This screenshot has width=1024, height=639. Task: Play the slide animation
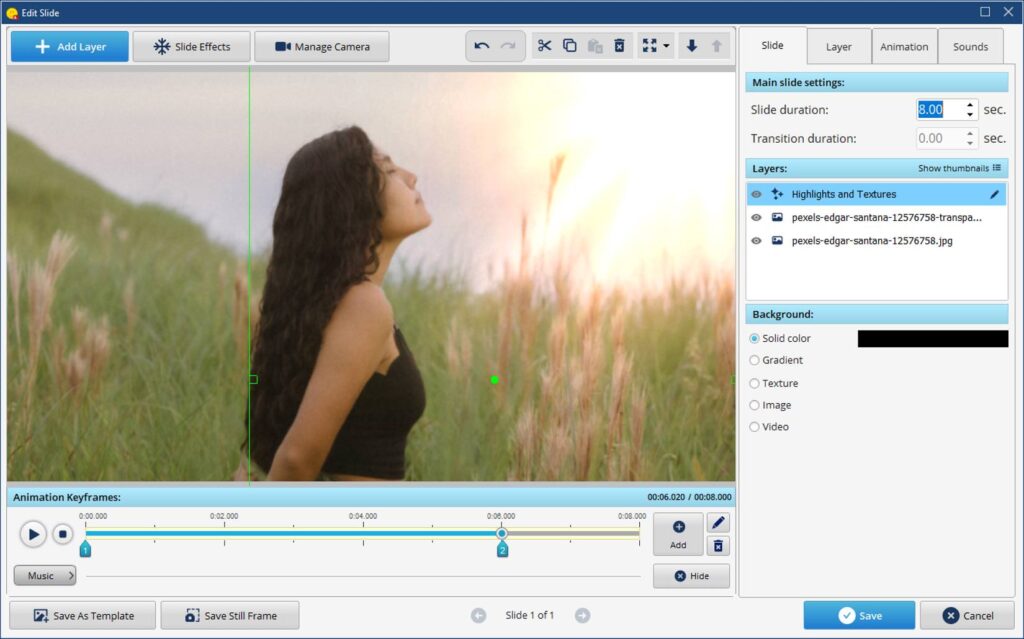pyautogui.click(x=33, y=534)
